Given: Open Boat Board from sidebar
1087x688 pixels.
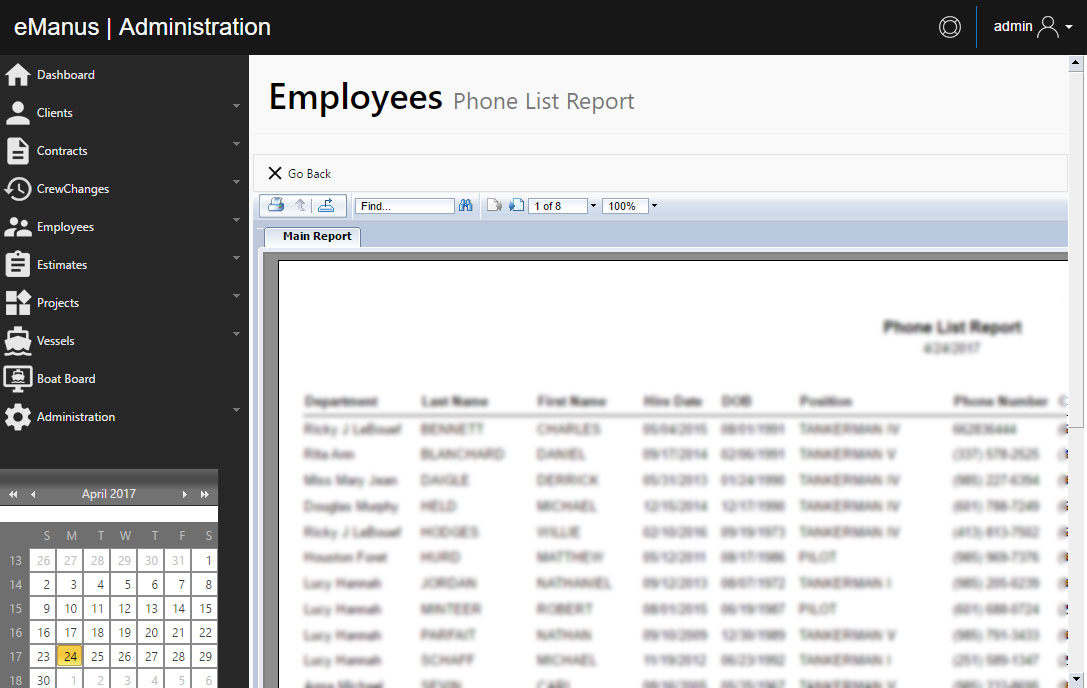Looking at the screenshot, I should [x=66, y=379].
